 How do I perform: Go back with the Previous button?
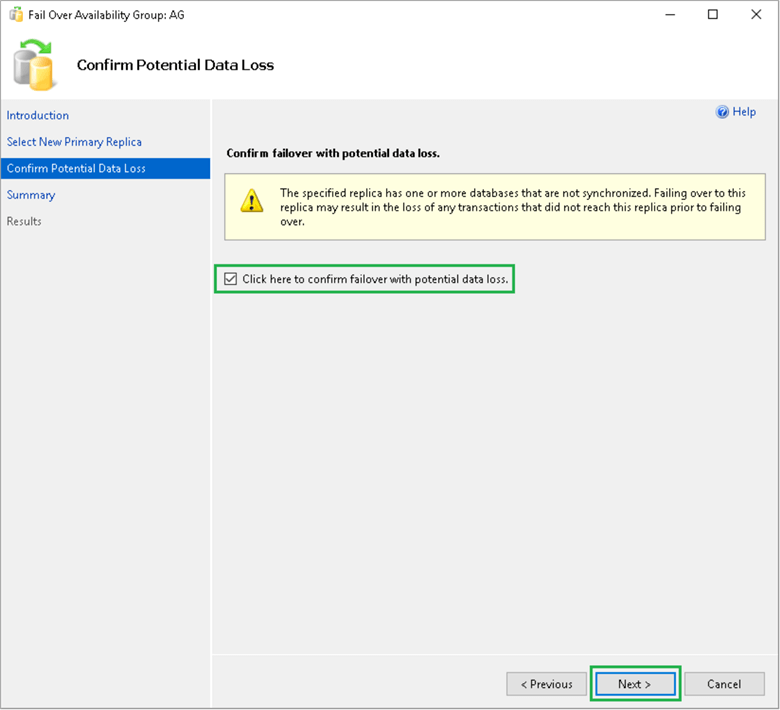coord(546,684)
